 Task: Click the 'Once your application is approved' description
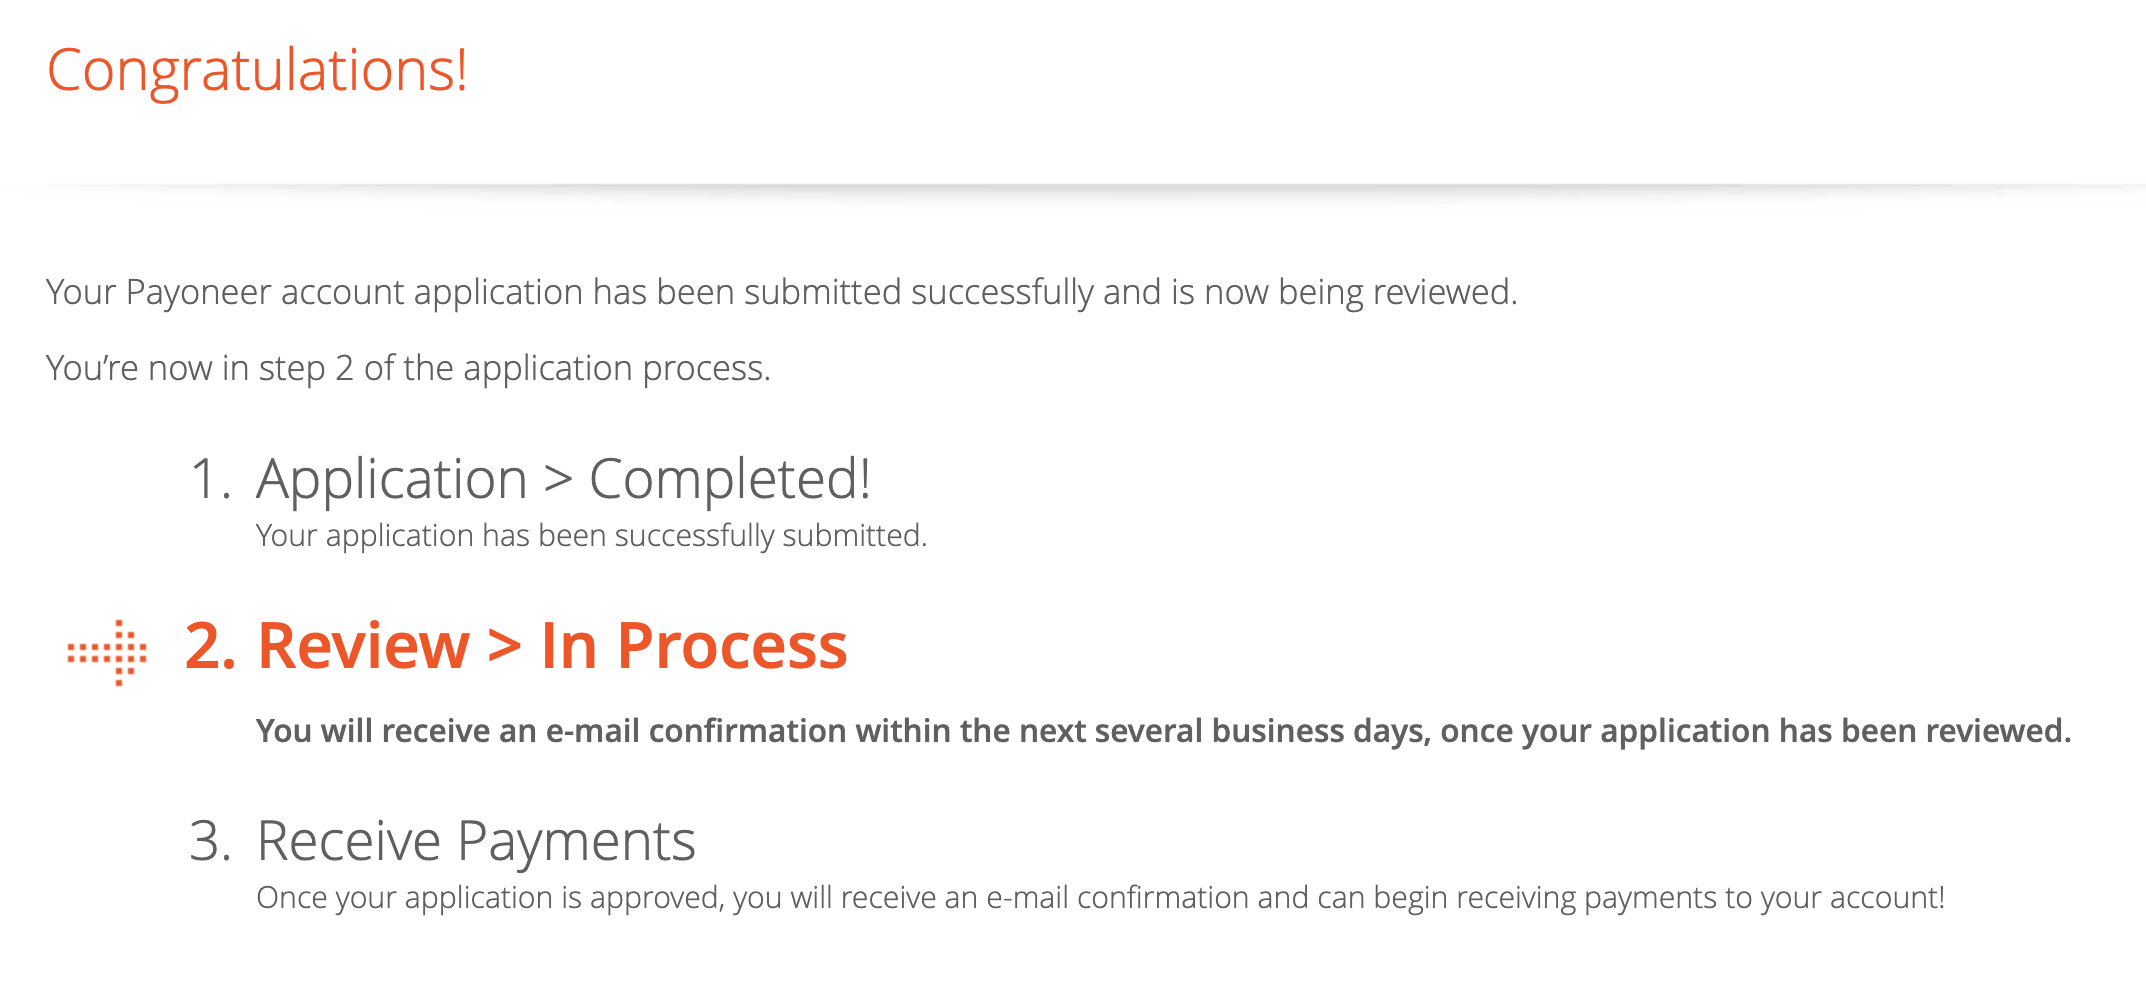click(1100, 899)
